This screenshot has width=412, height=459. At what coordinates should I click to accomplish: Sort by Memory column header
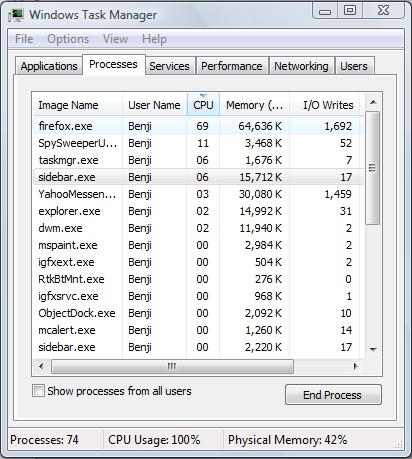tap(254, 105)
